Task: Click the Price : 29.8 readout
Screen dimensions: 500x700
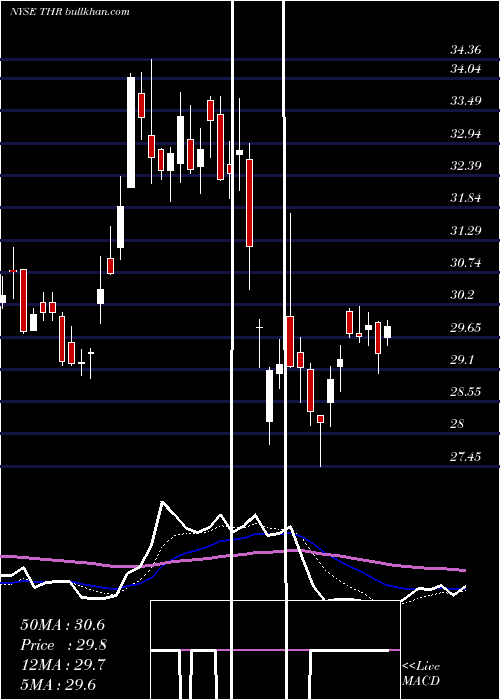Action: tap(64, 645)
